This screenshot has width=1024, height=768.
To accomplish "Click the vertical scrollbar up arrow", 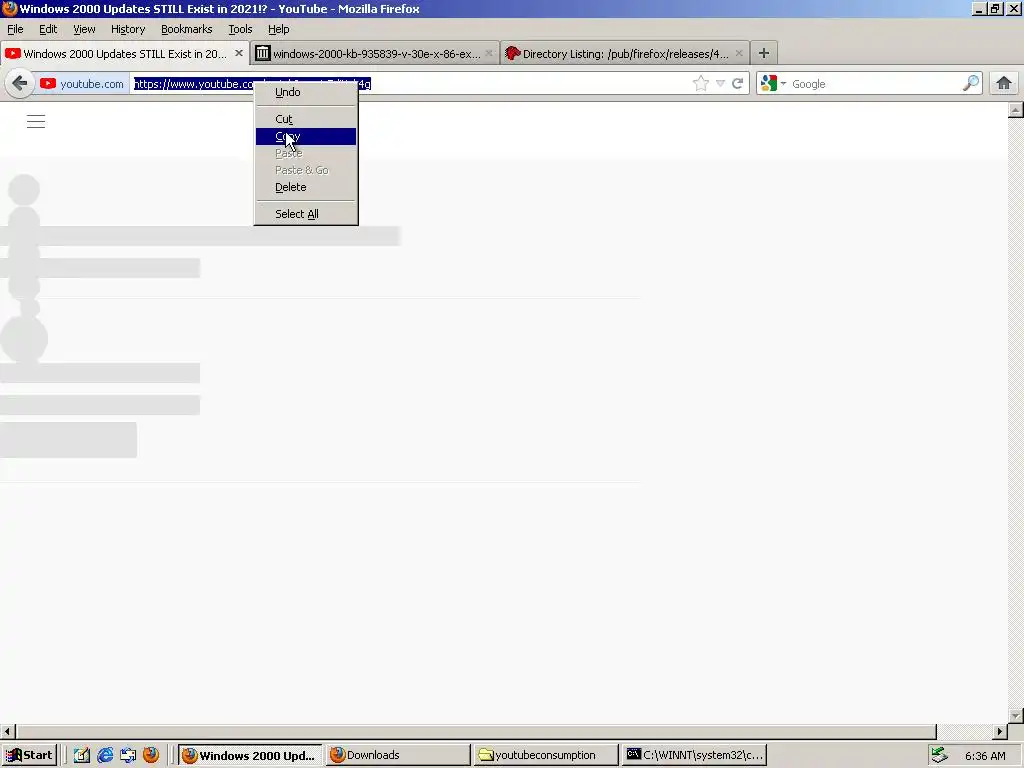I will pyautogui.click(x=1016, y=110).
